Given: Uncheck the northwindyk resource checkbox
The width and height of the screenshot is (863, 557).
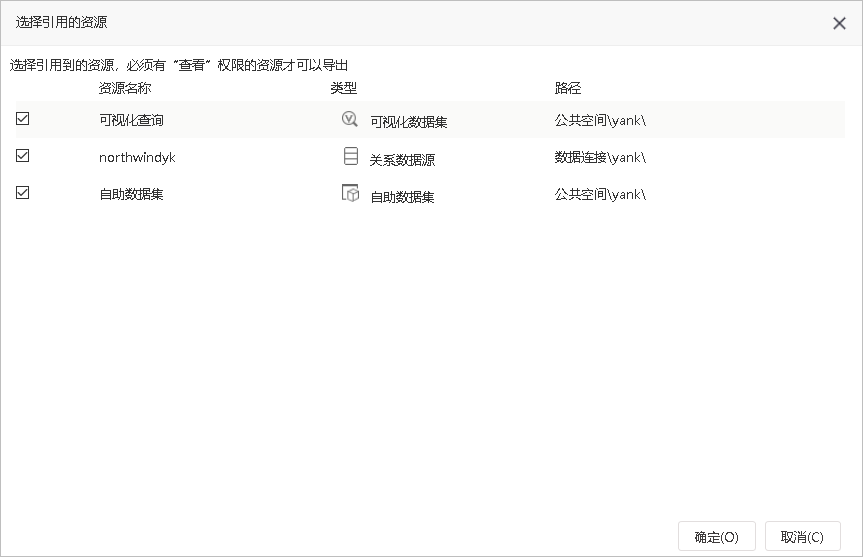Looking at the screenshot, I should pyautogui.click(x=23, y=156).
